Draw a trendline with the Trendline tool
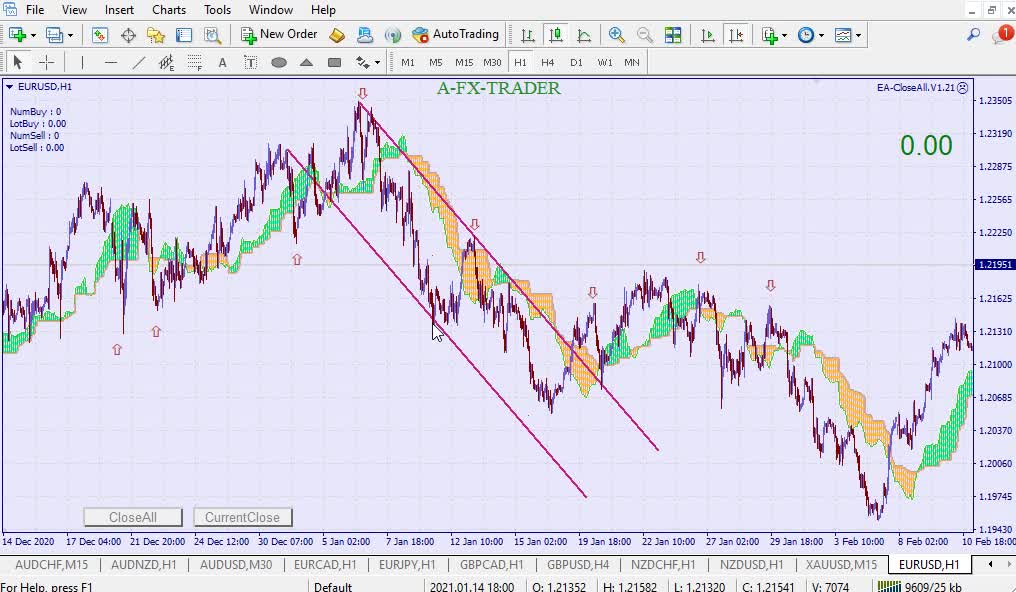This screenshot has height=592, width=1016. (x=138, y=62)
